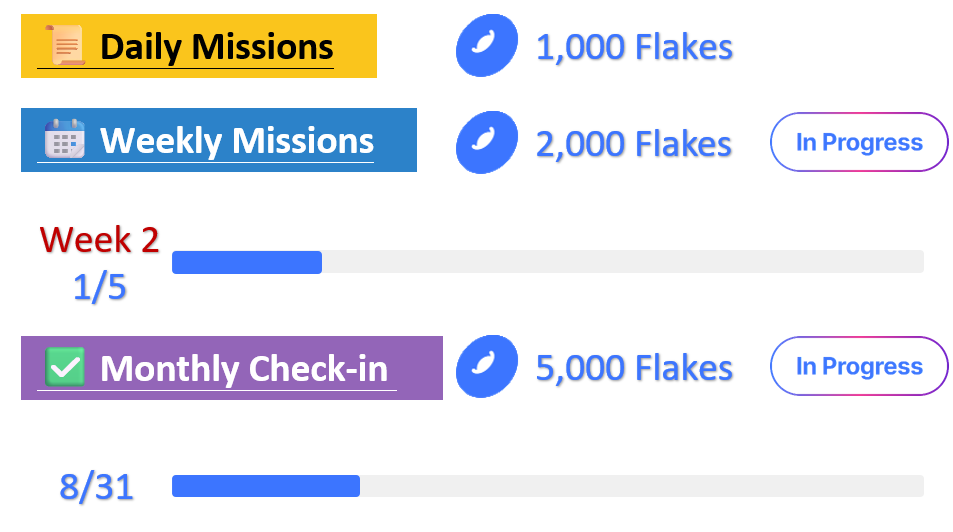Click the 1/5 weekly progress count
Screen dimensions: 953x532
point(99,288)
